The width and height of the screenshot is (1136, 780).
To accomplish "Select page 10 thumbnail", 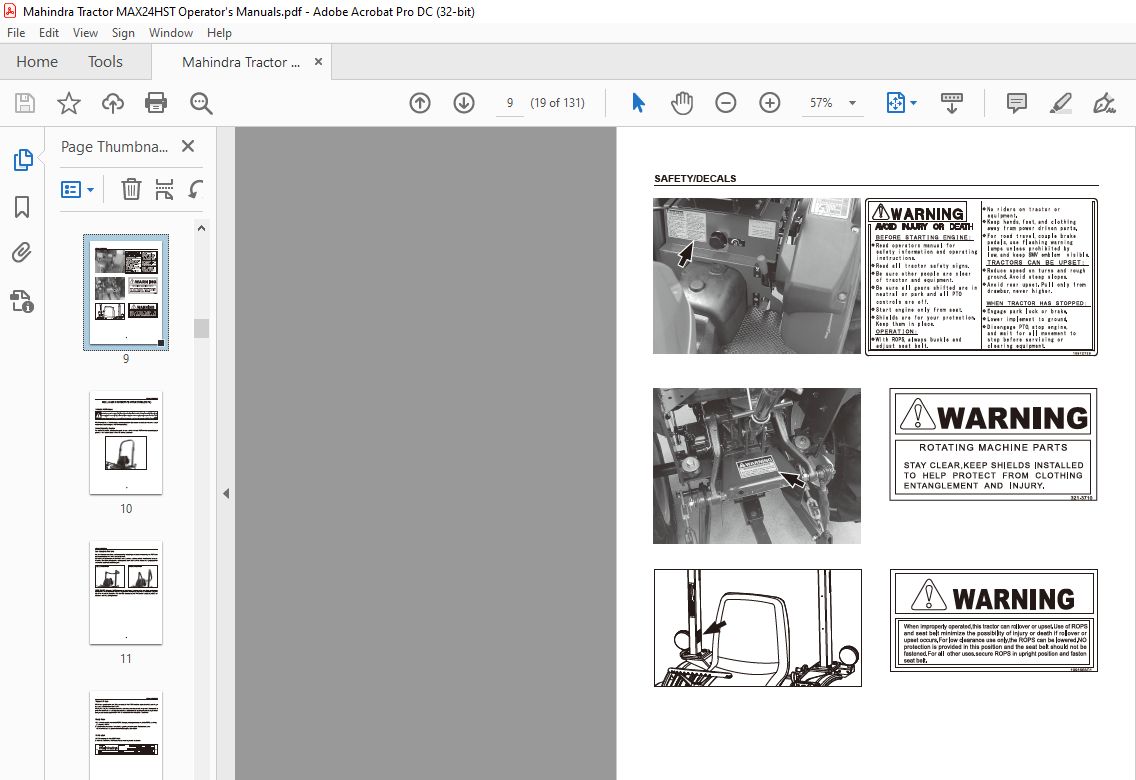I will [x=126, y=443].
